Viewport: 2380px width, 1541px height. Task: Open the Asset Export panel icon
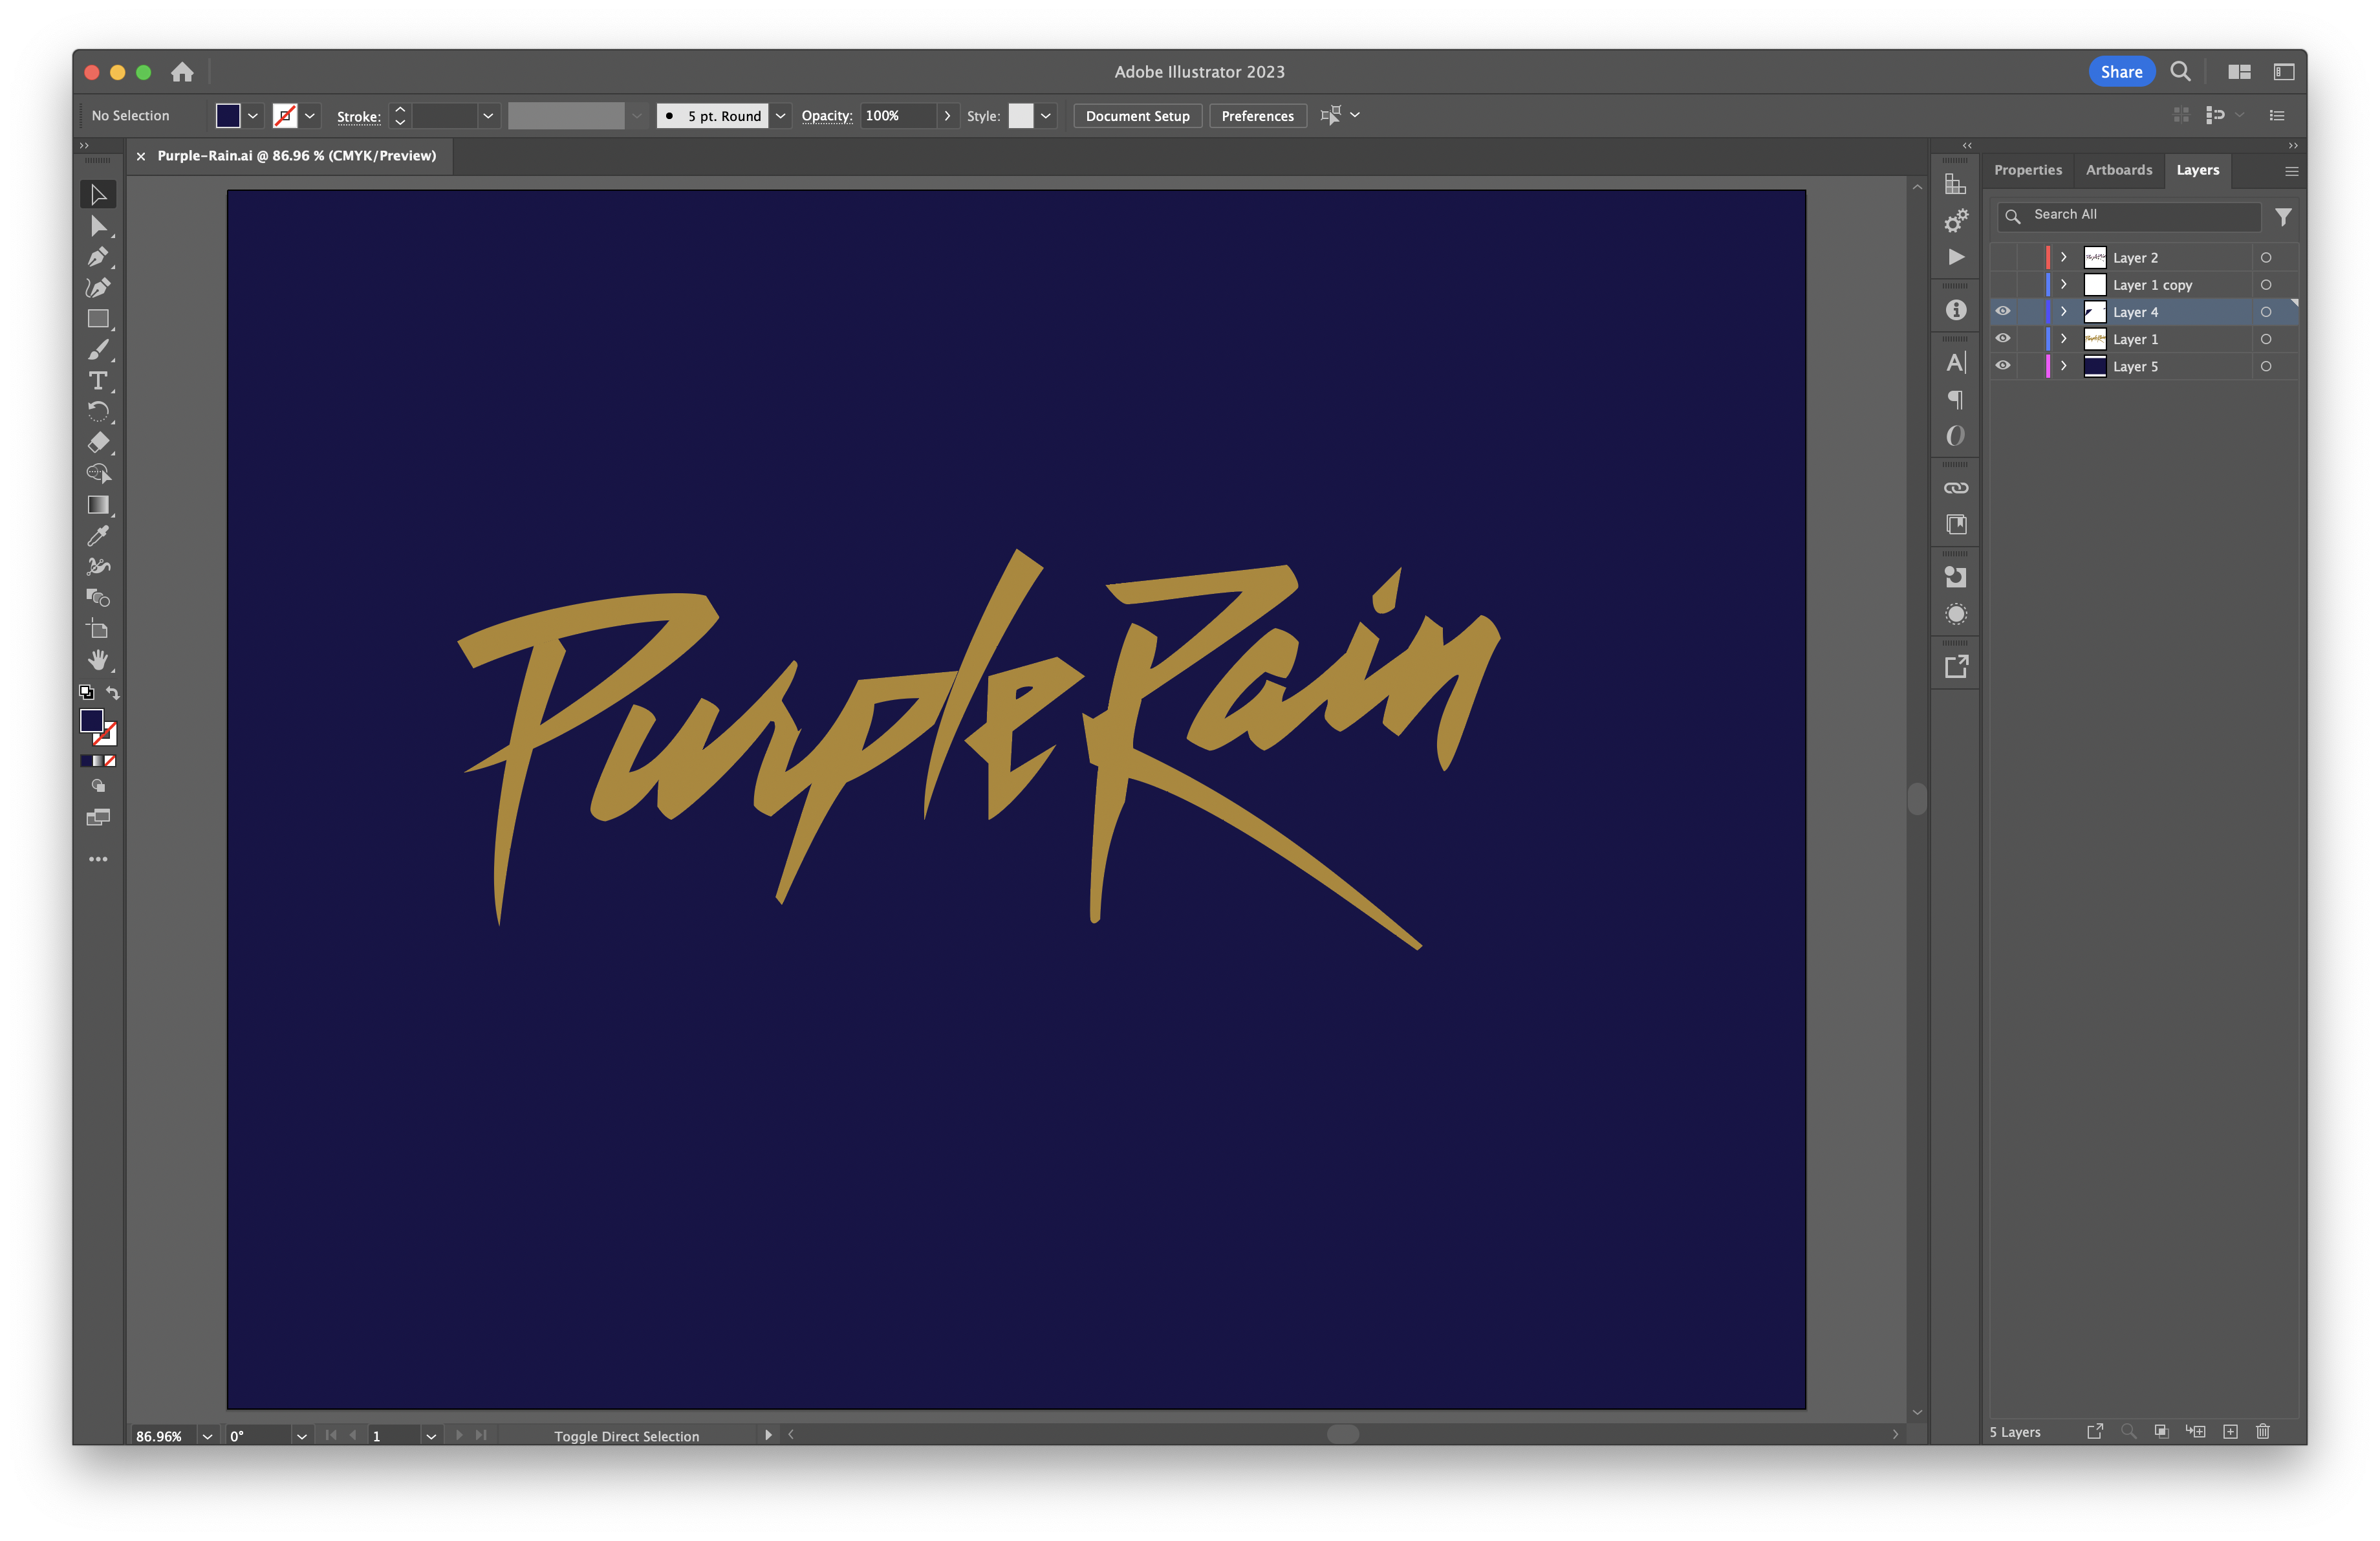(1956, 667)
